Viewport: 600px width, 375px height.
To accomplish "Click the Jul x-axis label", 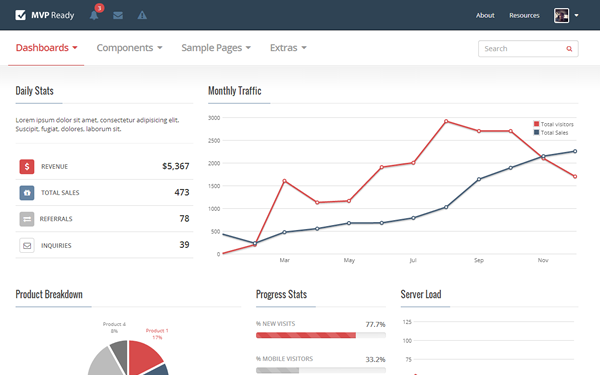I will coord(413,260).
